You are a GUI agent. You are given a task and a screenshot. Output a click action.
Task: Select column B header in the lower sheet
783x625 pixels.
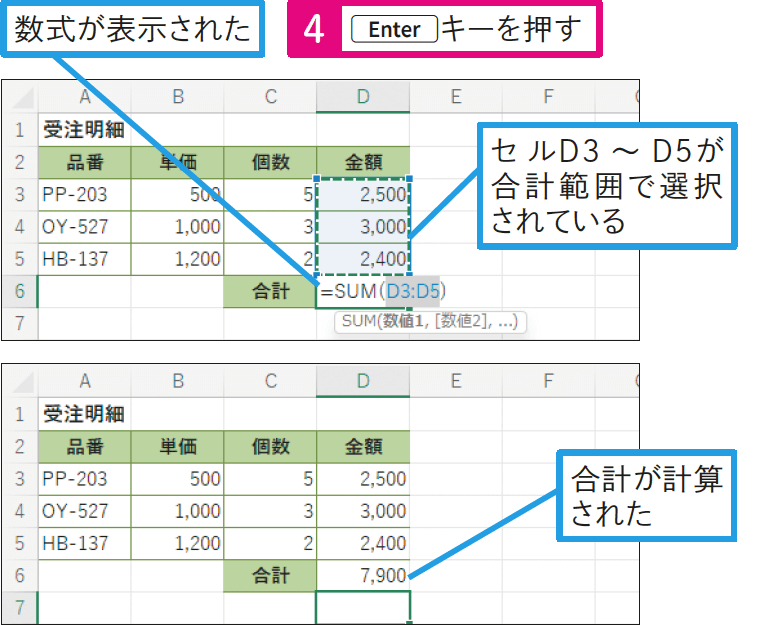[x=177, y=381]
